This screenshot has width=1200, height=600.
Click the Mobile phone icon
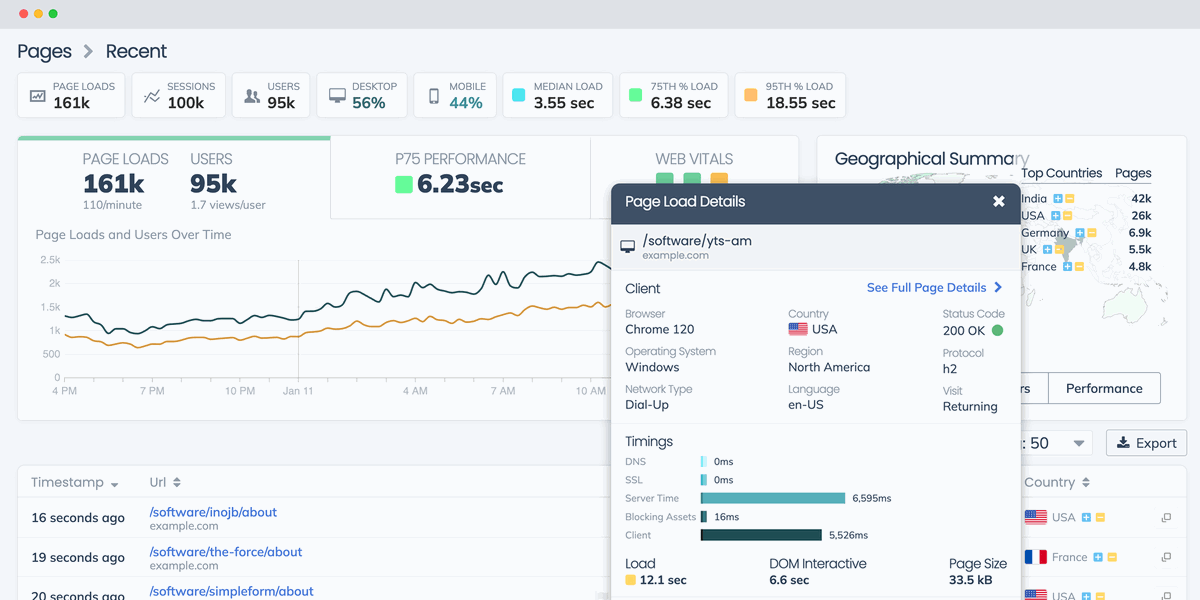pos(434,96)
